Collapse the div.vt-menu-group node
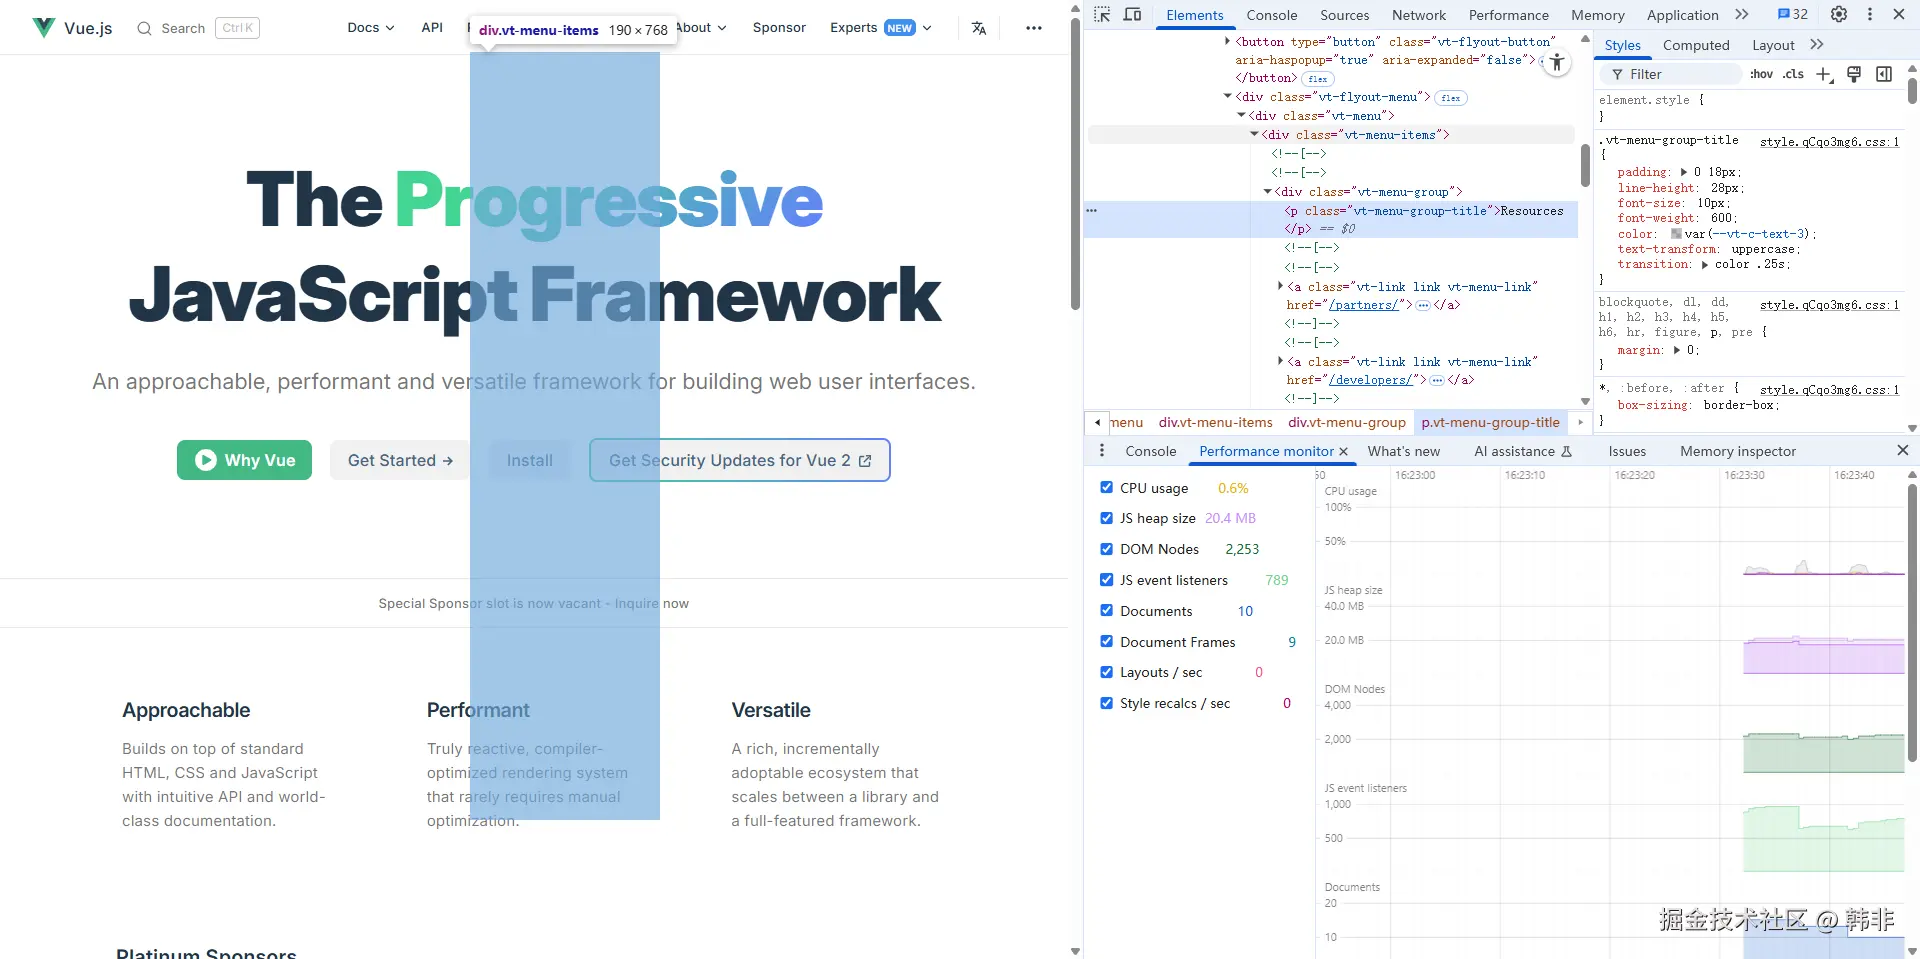1920x959 pixels. tap(1267, 192)
